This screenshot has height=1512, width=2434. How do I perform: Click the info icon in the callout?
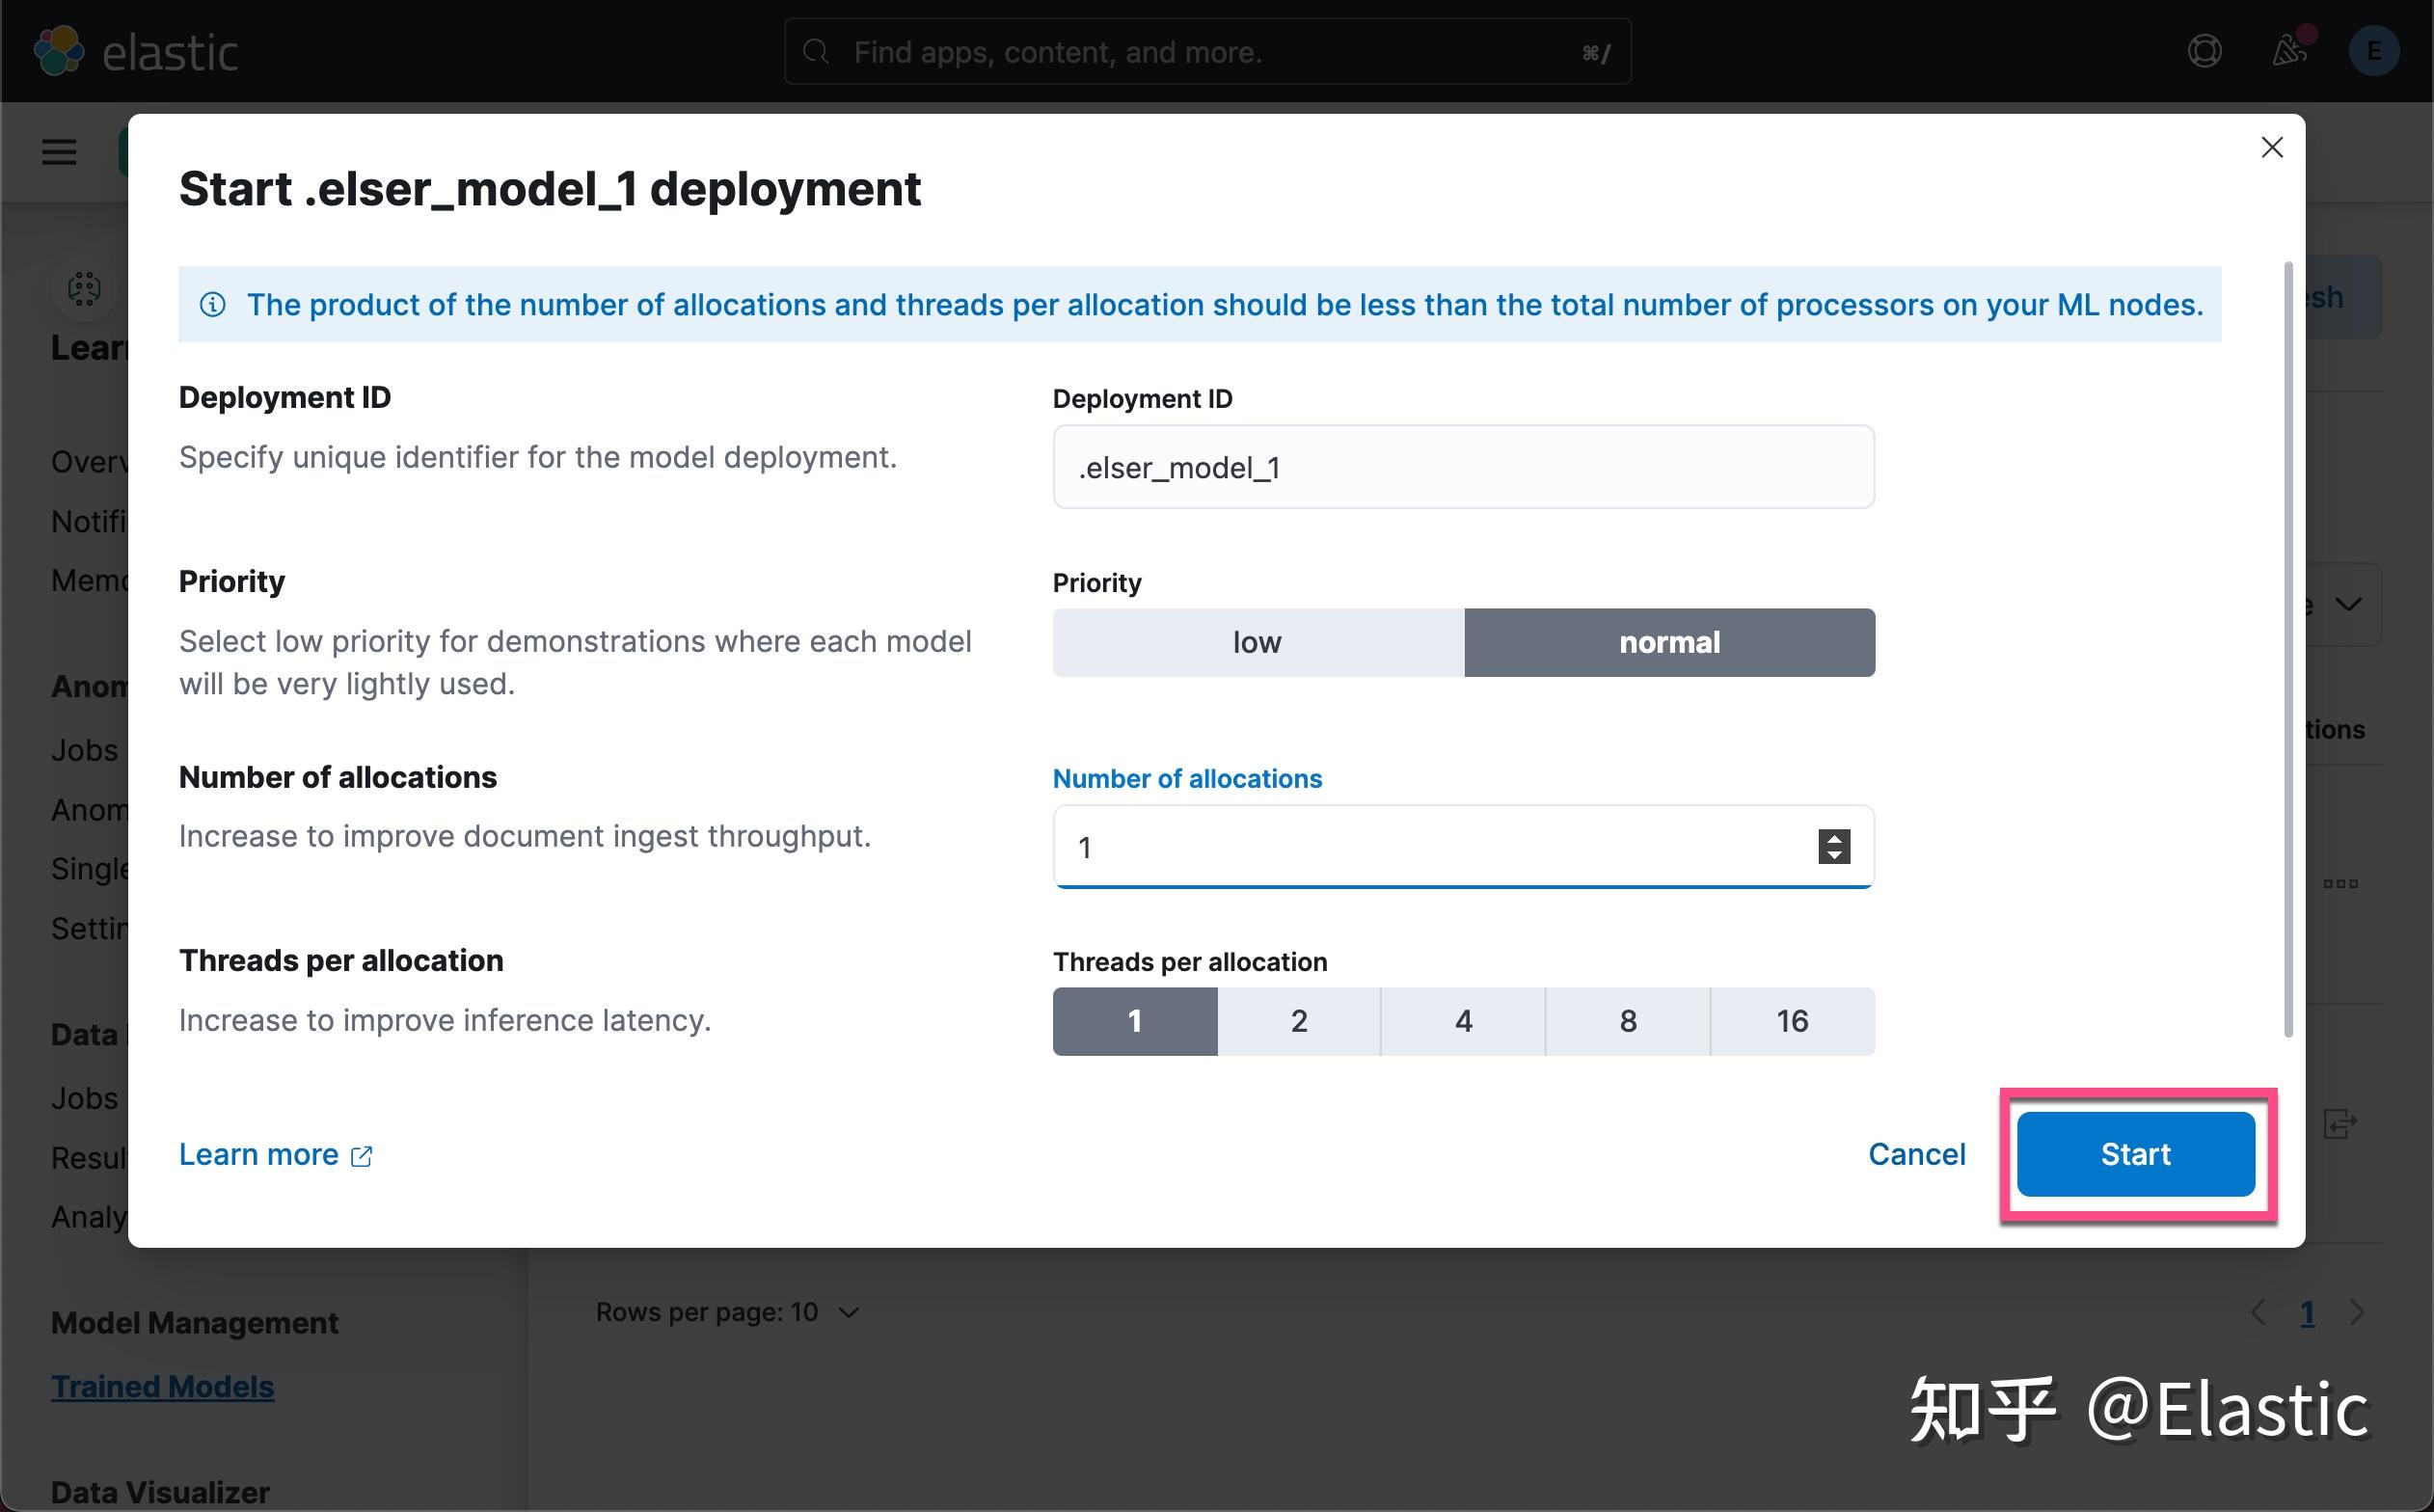click(213, 304)
